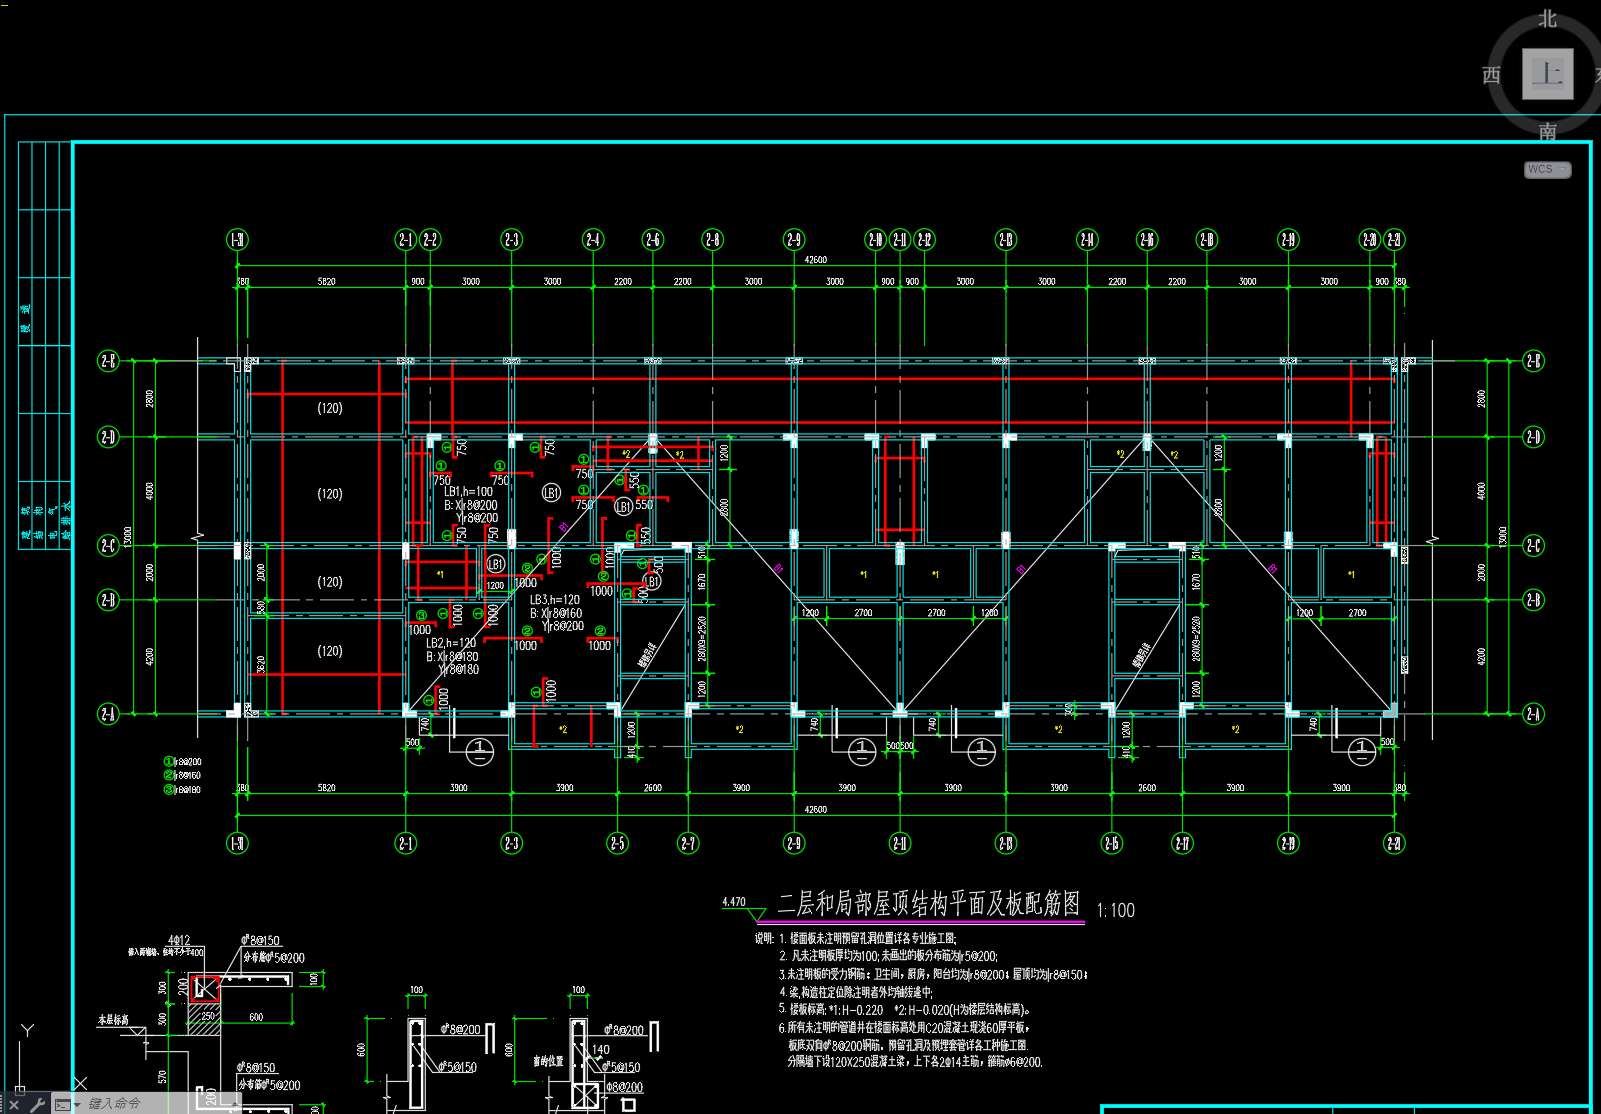This screenshot has height=1114, width=1601.
Task: Select the scale text 1:100
Action: click(x=1115, y=910)
